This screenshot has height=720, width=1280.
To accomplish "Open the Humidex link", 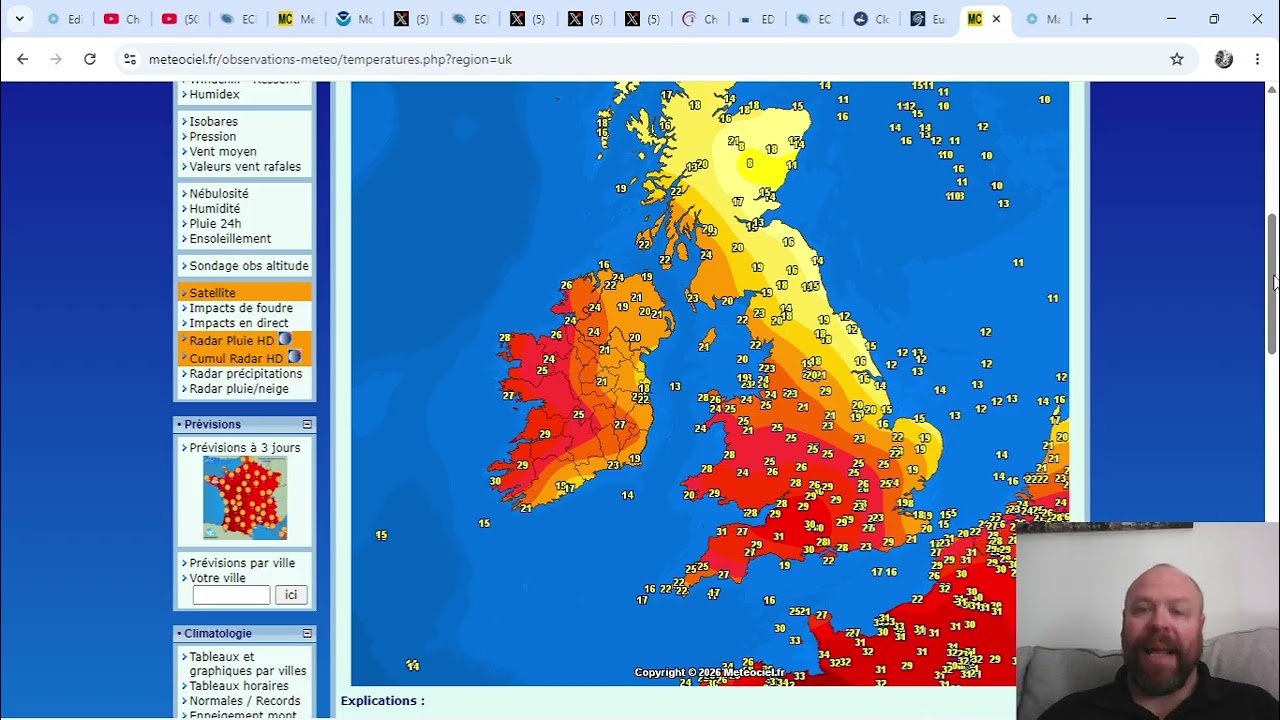I will 214,94.
